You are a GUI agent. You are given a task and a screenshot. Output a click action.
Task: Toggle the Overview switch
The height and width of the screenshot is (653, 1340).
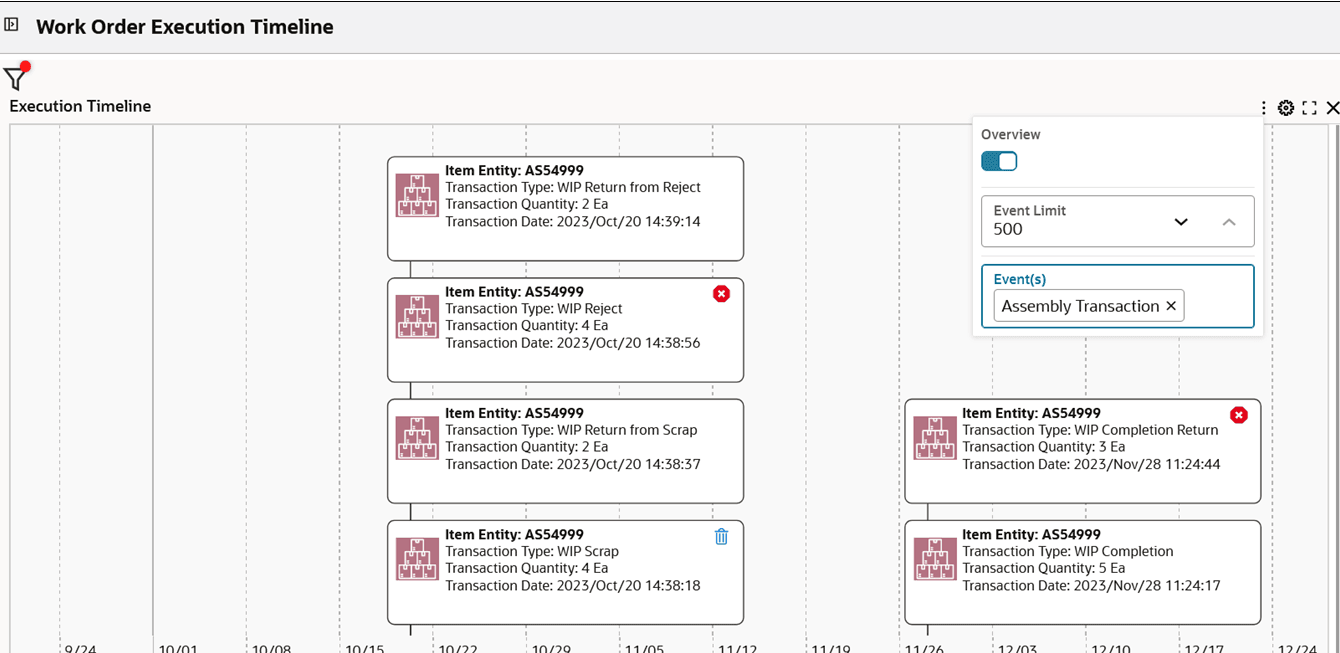[x=999, y=161]
